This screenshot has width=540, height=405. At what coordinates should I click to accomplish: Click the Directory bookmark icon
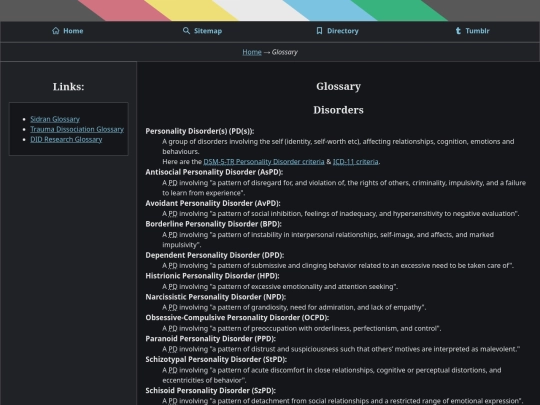pyautogui.click(x=319, y=31)
